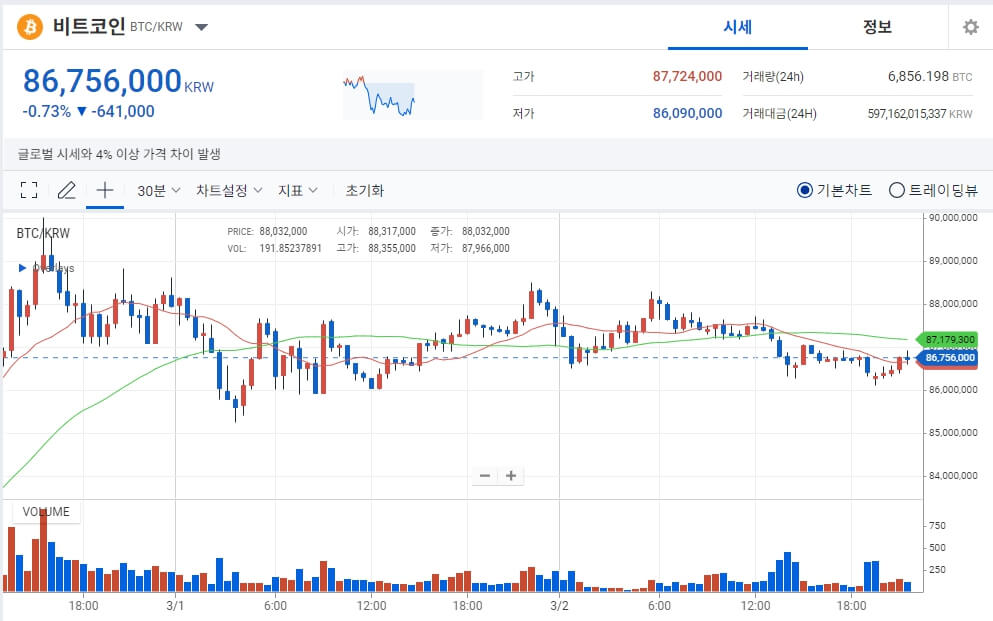Open the 30분 timeframe dropdown
Screen dimensions: 993x621
click(155, 189)
